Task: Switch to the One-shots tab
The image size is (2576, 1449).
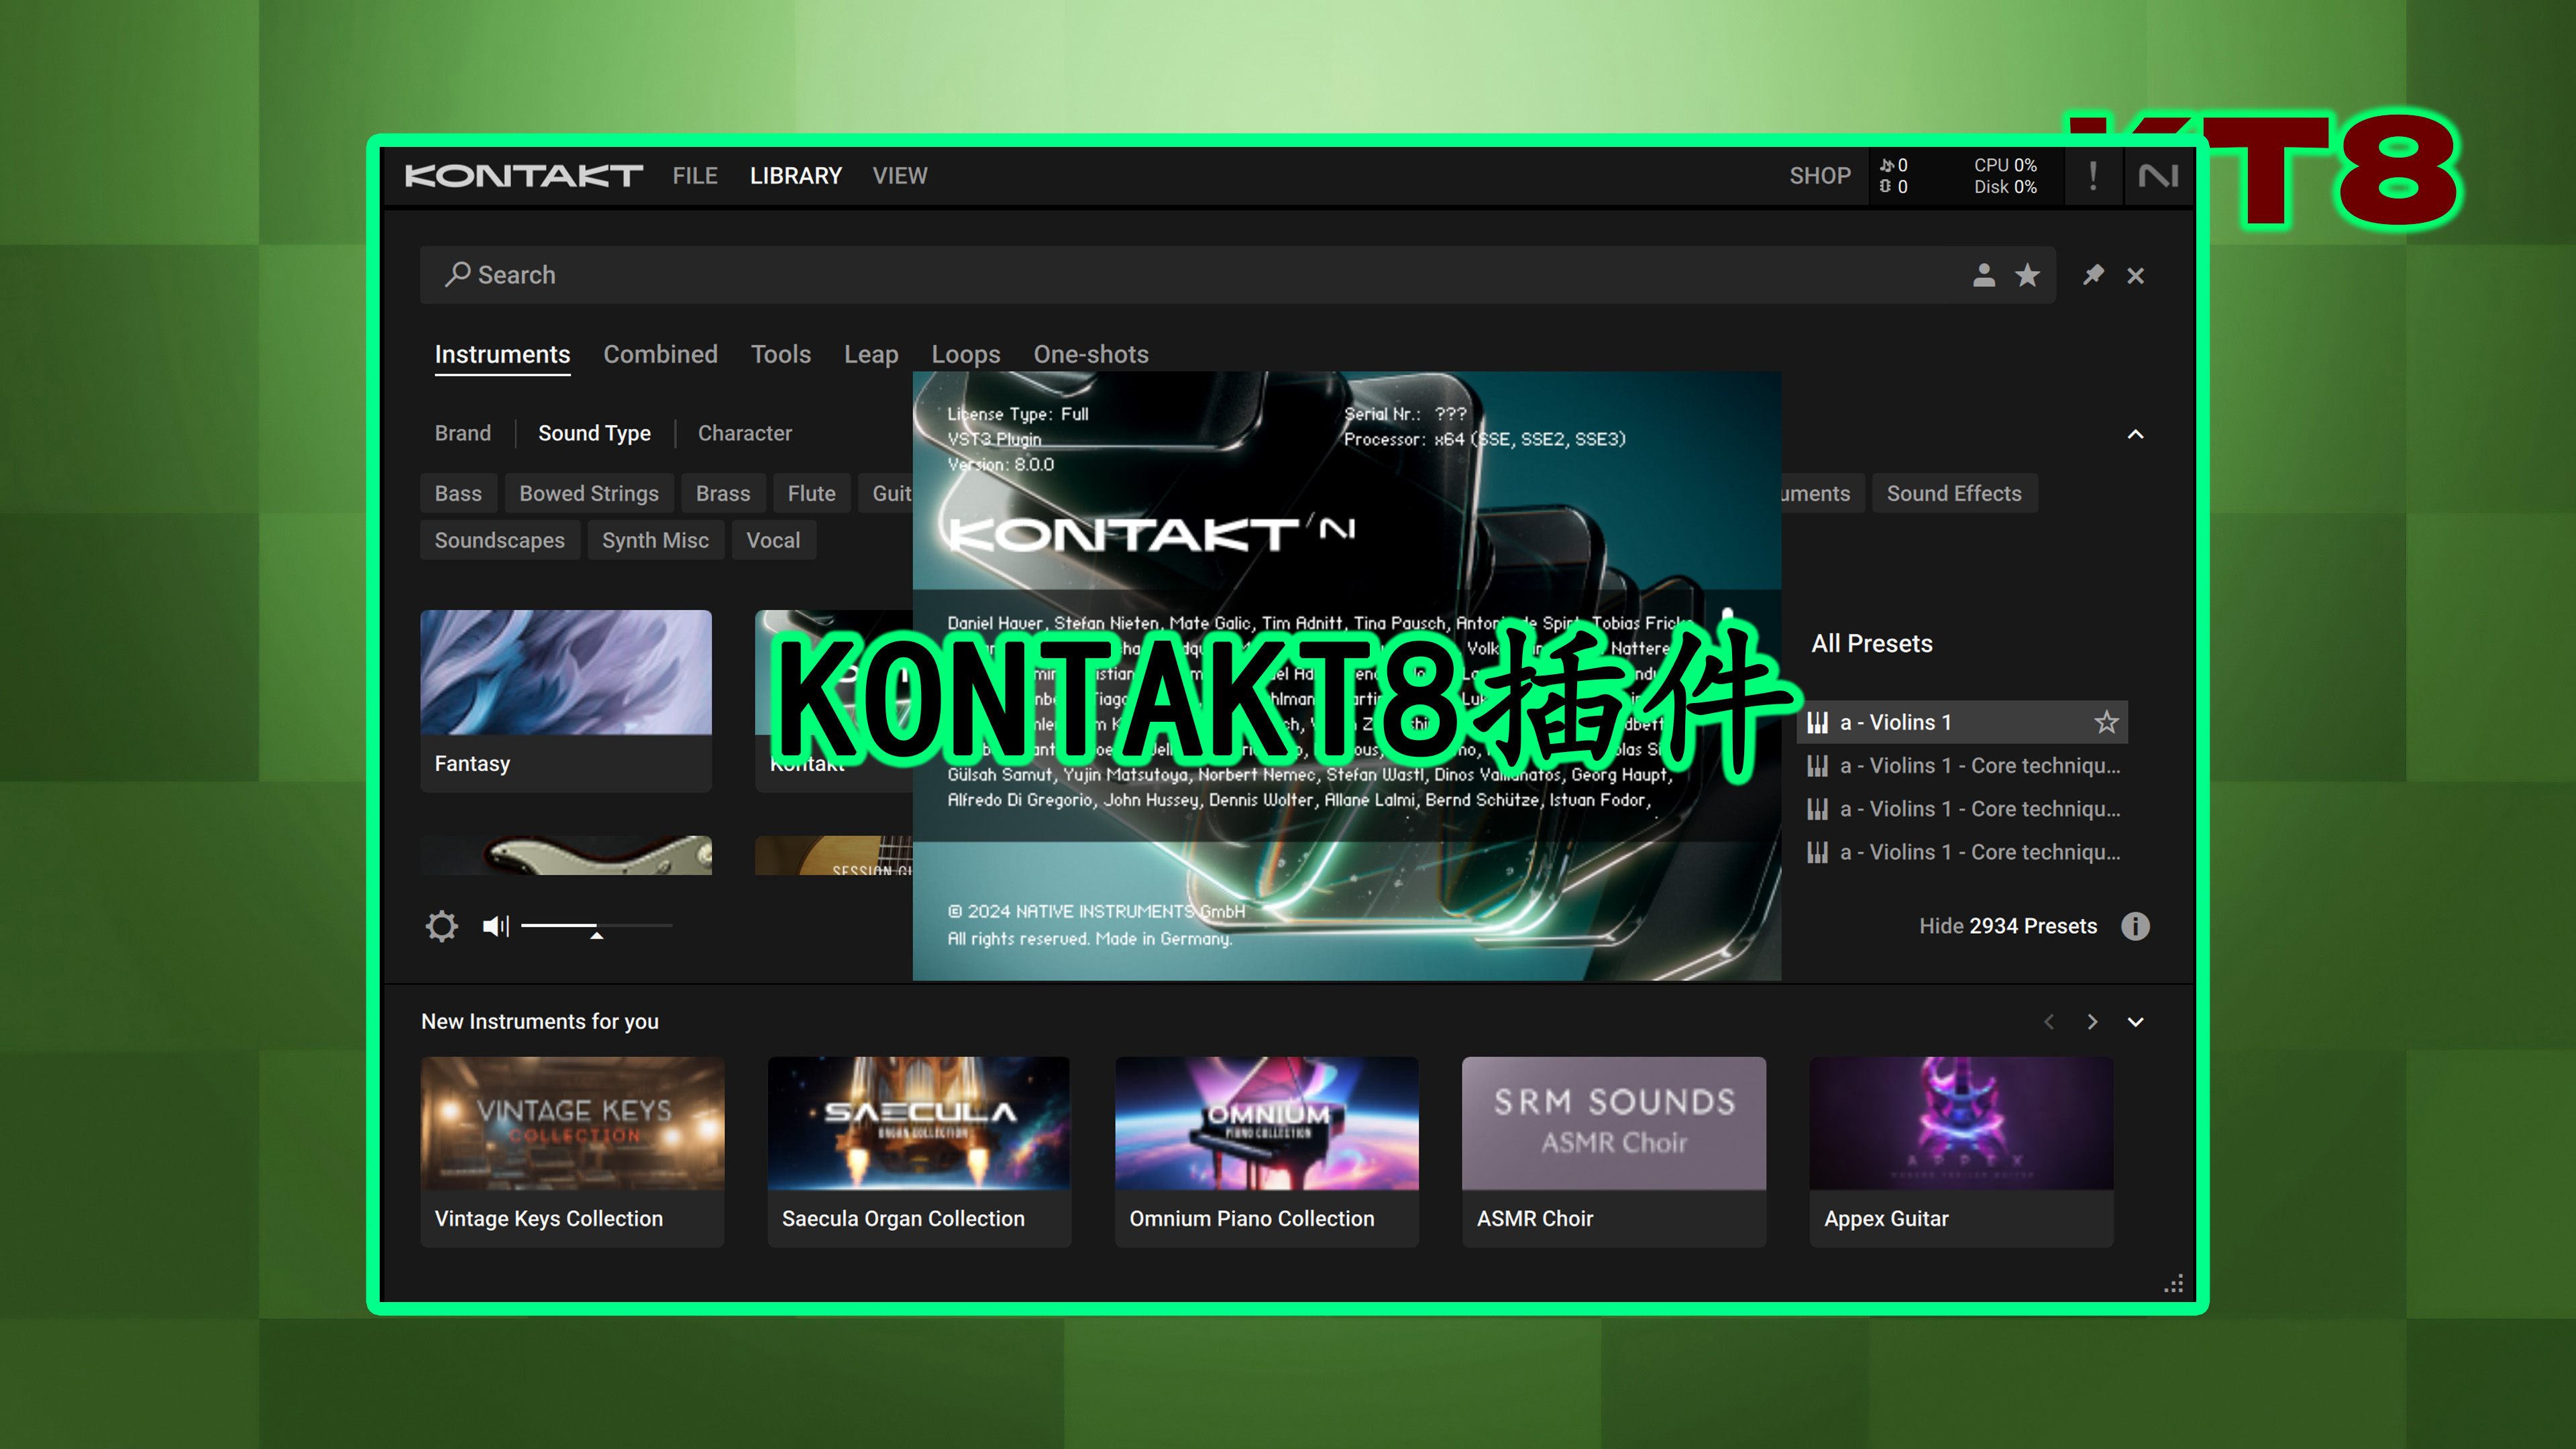Action: pos(1091,354)
